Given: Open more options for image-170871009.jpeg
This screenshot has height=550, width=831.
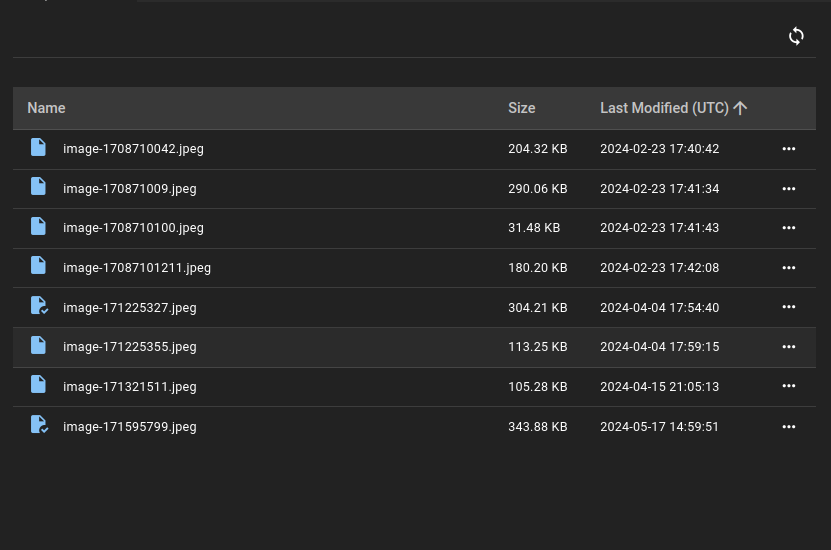Looking at the screenshot, I should pyautogui.click(x=789, y=189).
